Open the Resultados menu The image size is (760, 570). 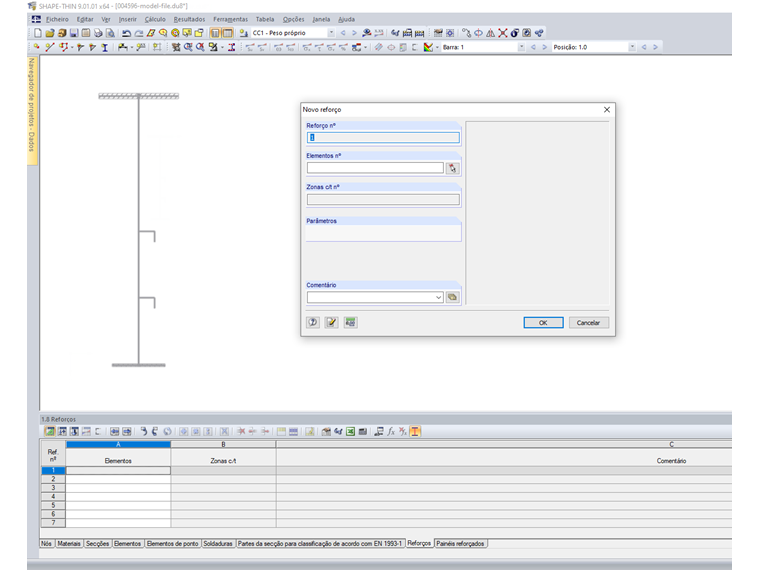(189, 19)
